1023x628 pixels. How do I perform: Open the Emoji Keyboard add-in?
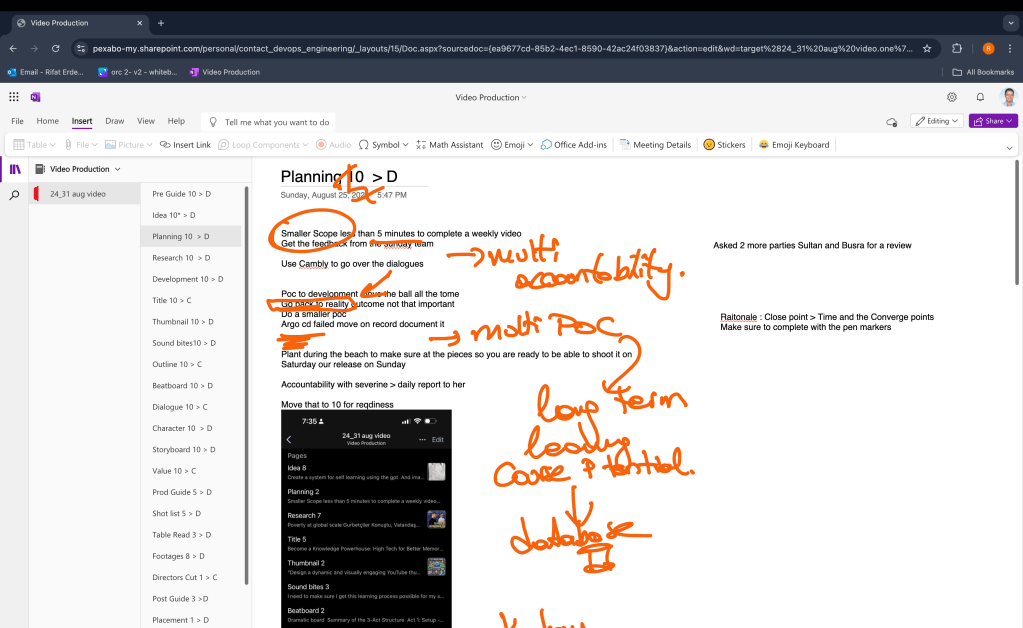pos(794,145)
